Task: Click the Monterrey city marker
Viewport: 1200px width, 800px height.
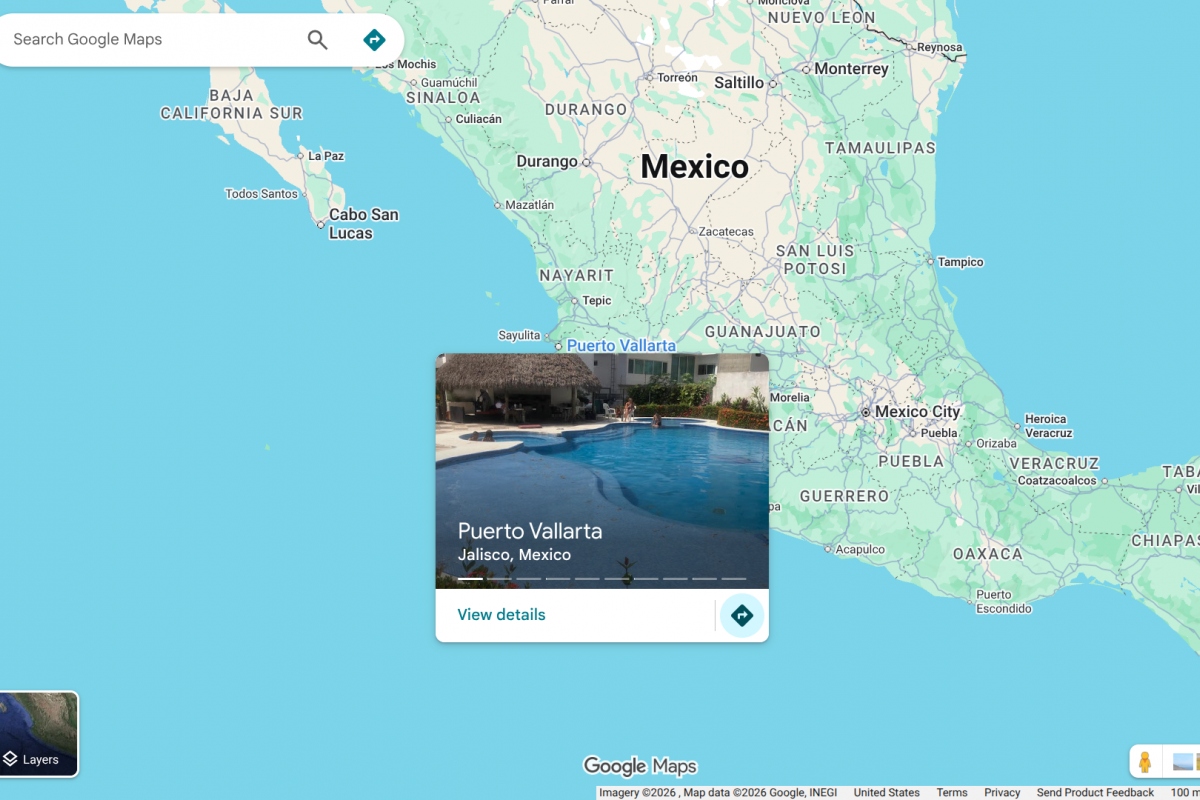Action: click(806, 70)
